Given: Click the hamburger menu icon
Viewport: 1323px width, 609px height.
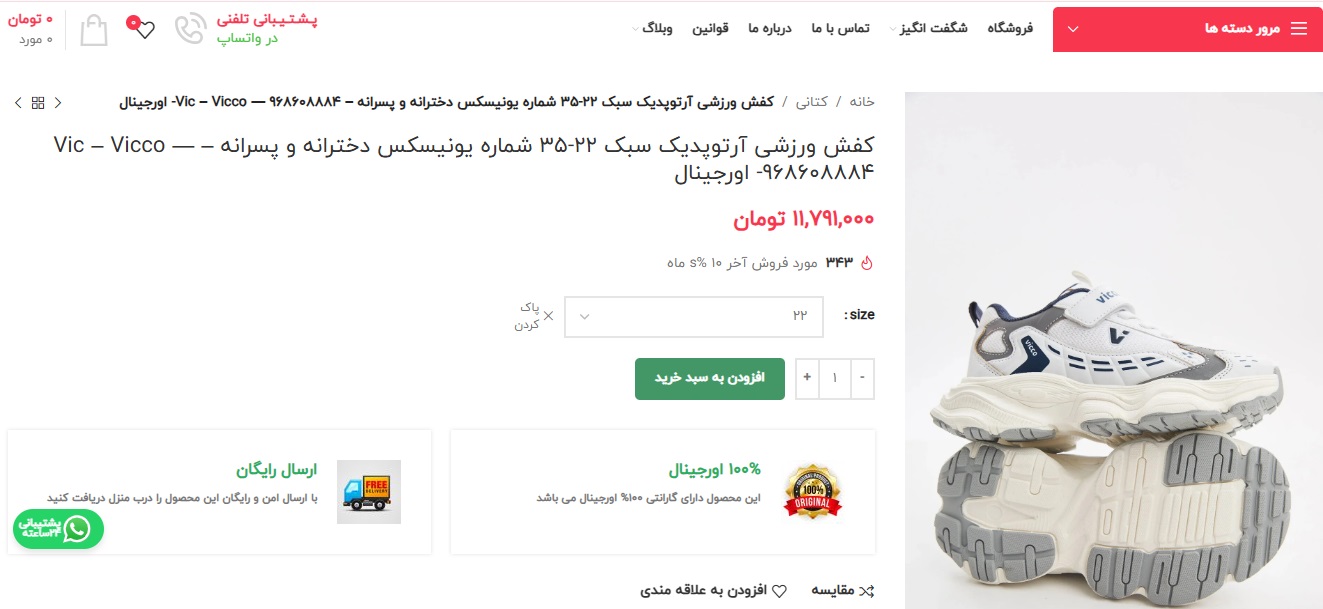Looking at the screenshot, I should tap(1299, 29).
